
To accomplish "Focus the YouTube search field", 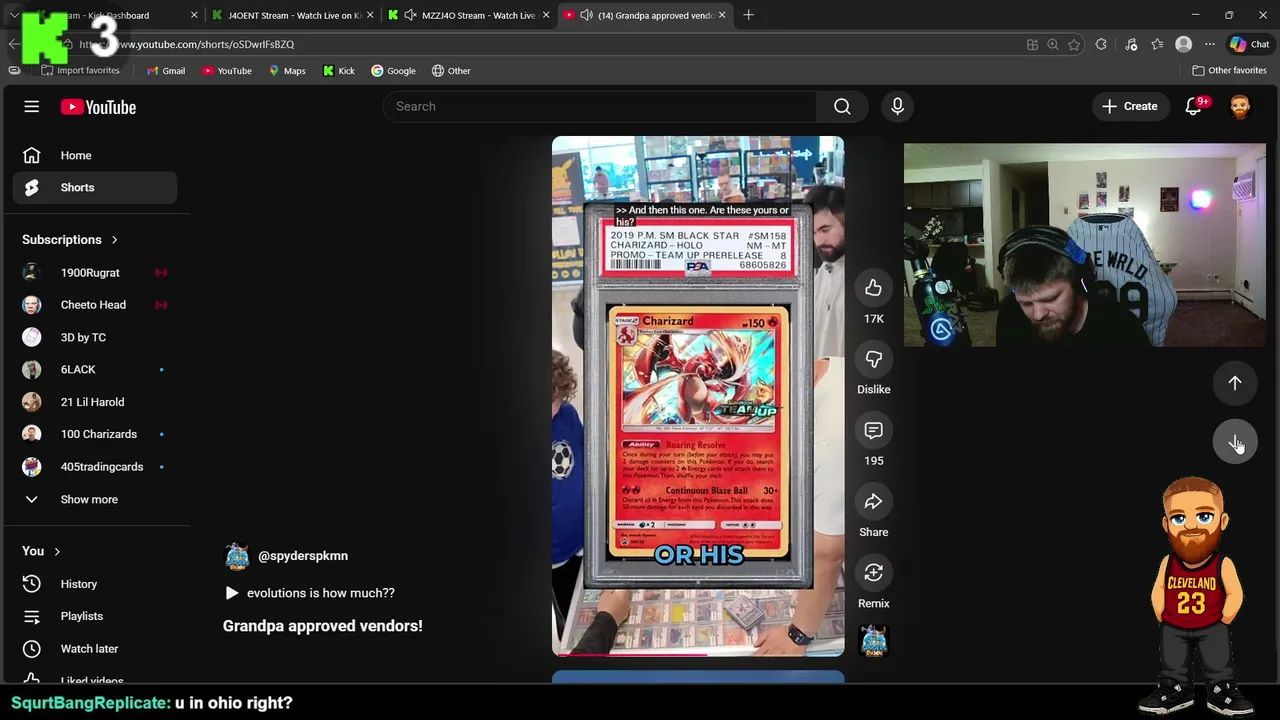I will tap(600, 107).
